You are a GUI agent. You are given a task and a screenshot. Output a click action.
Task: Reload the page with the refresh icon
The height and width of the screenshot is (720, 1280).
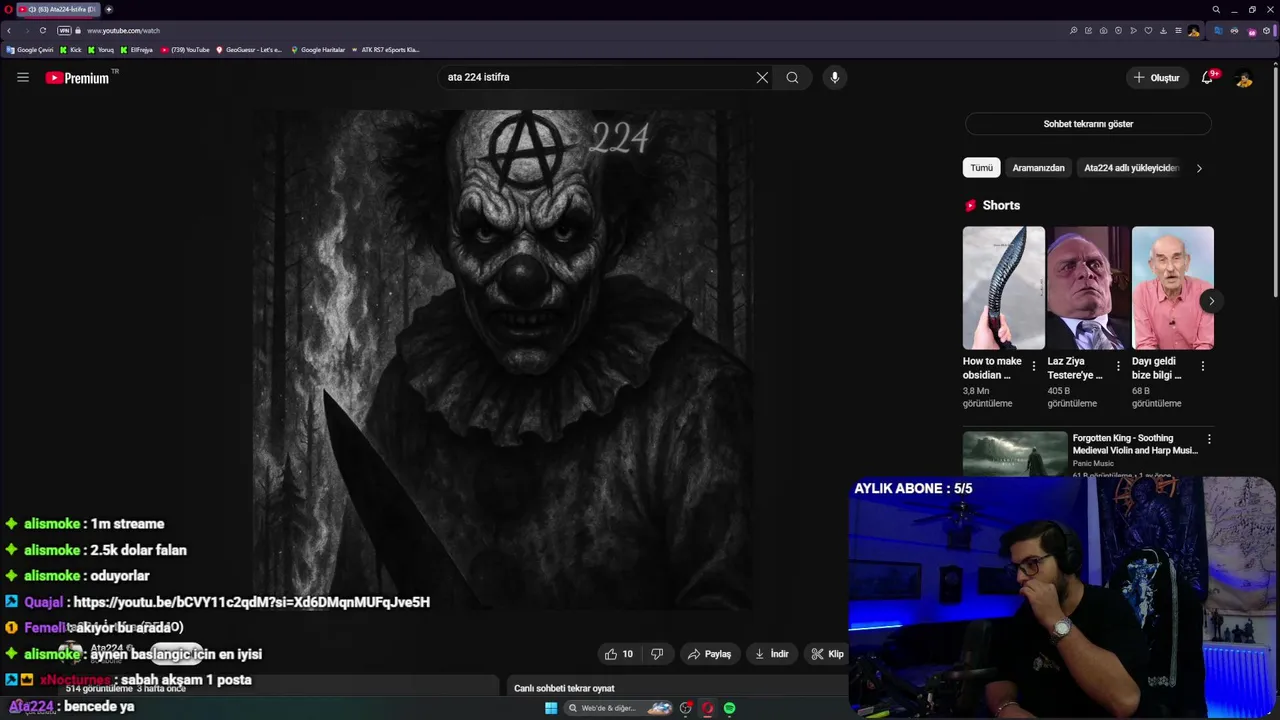tap(42, 31)
